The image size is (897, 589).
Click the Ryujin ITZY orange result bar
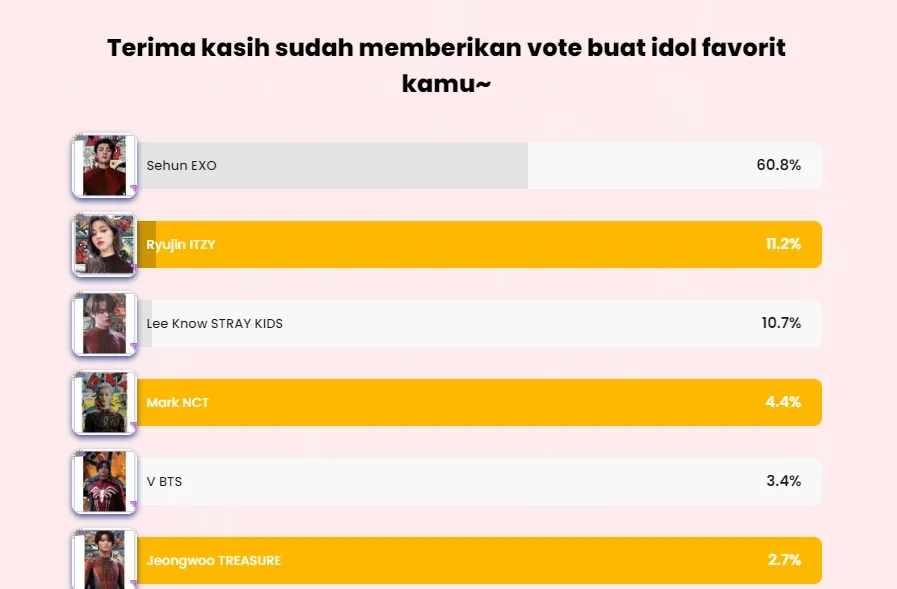click(x=479, y=244)
